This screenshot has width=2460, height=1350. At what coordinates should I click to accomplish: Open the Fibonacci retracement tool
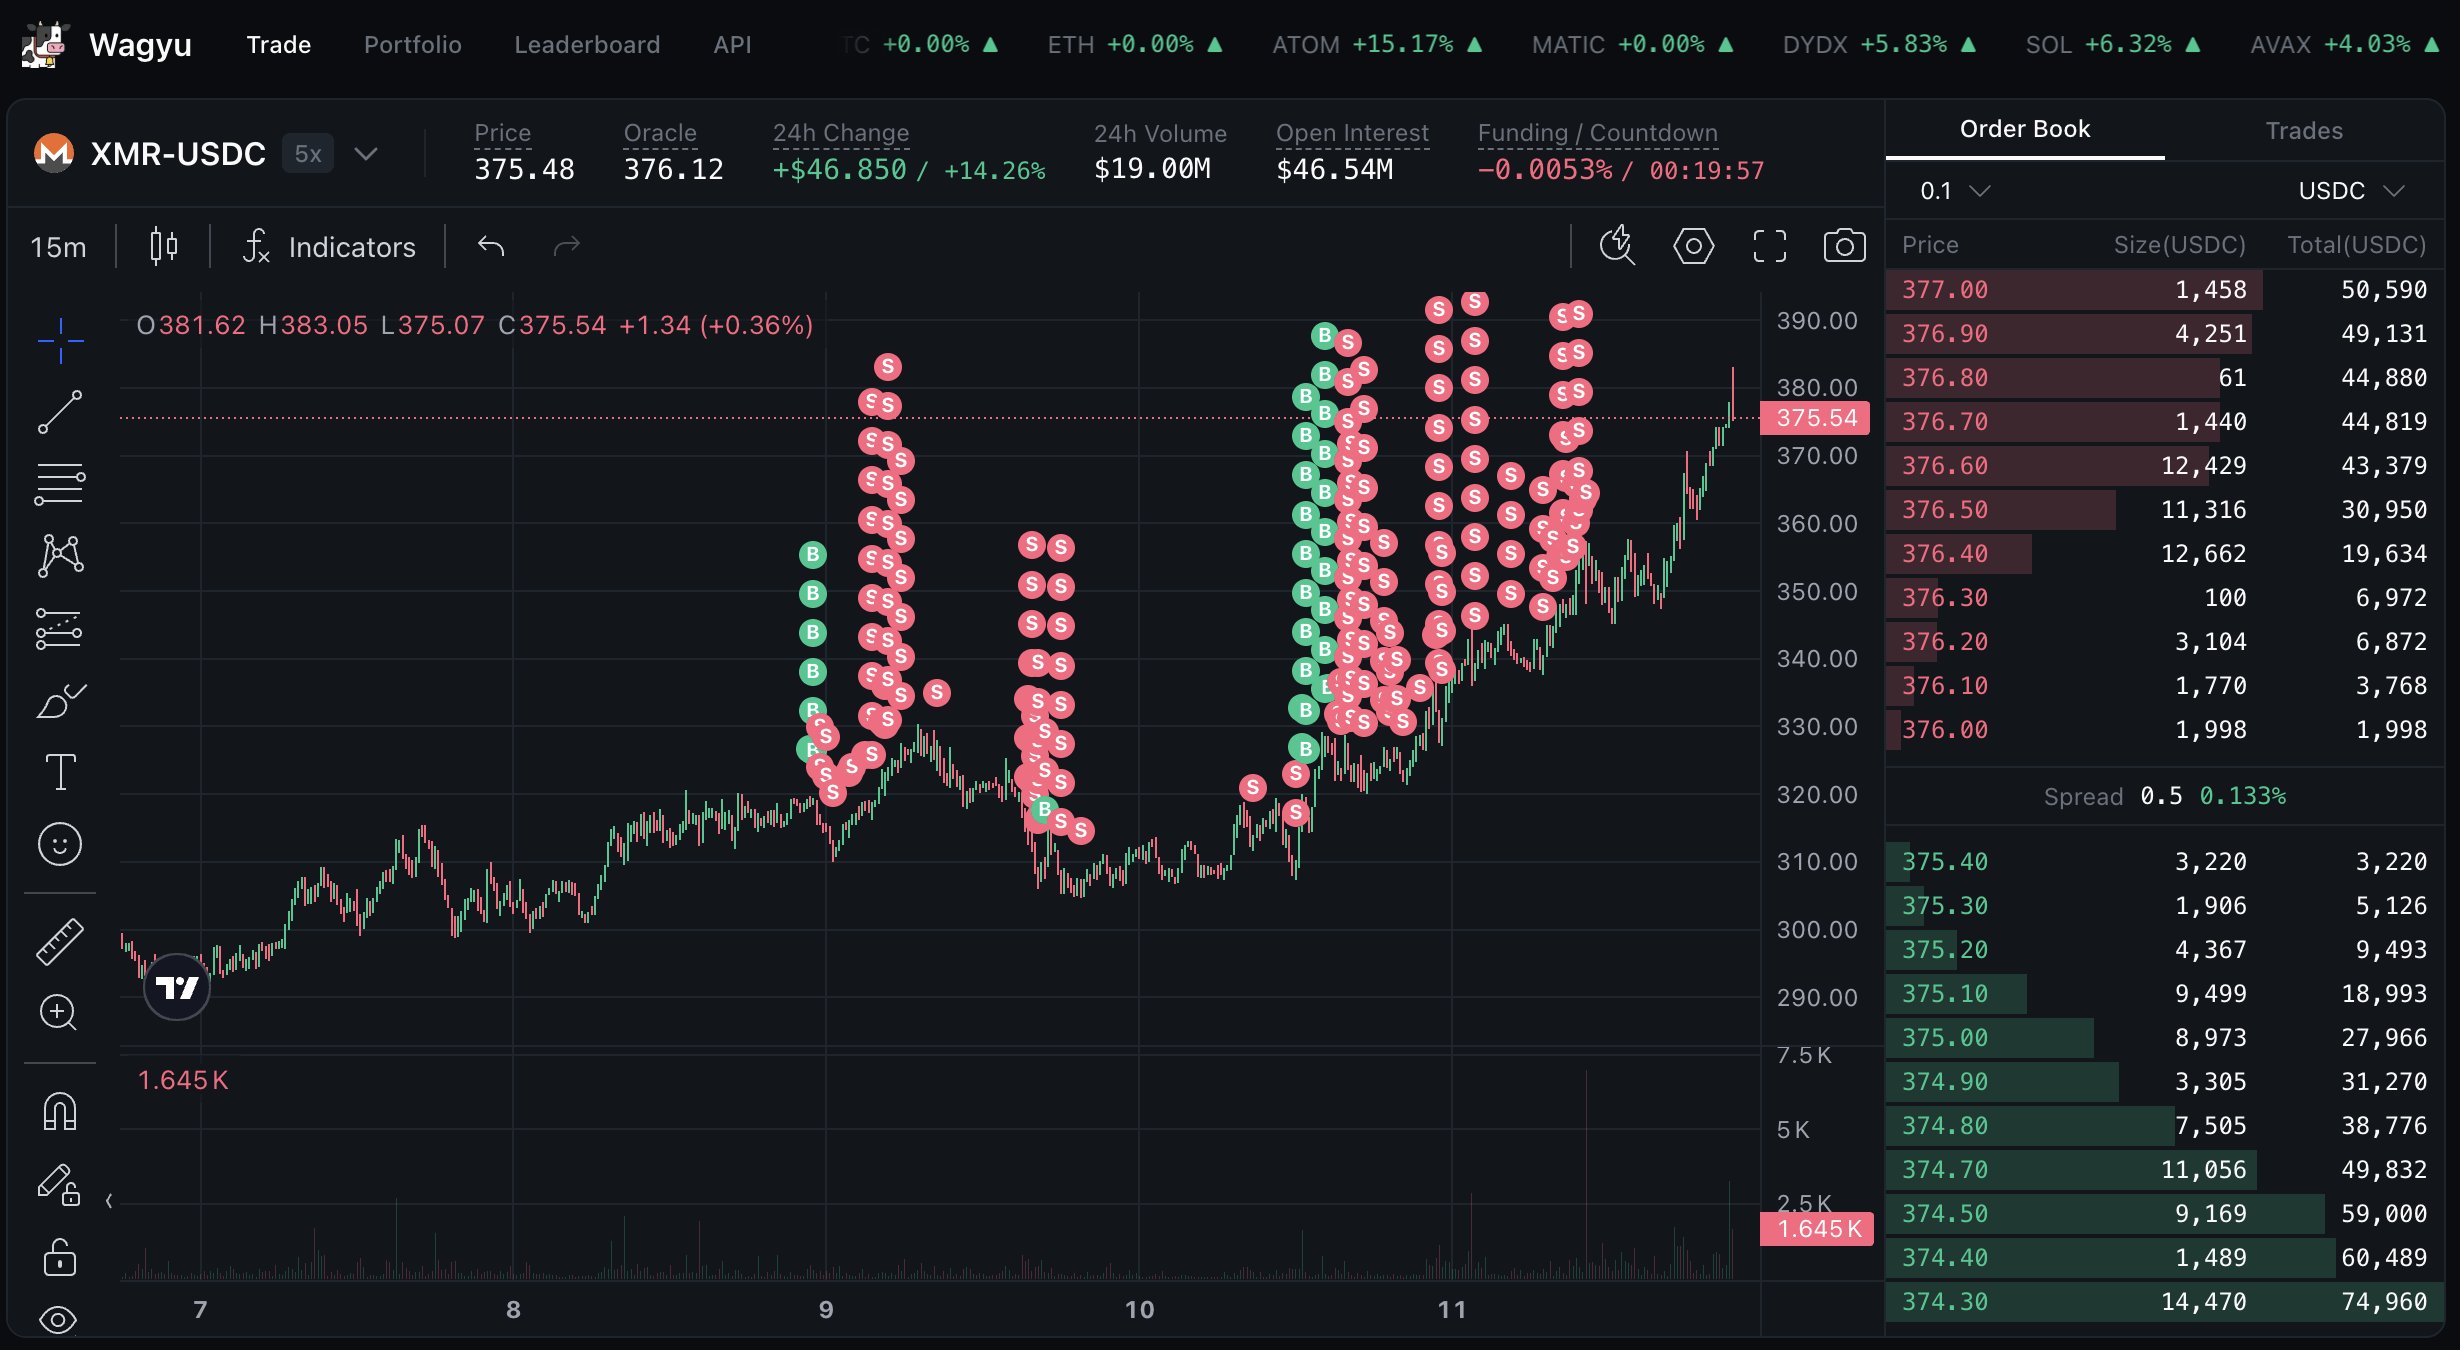pos(60,484)
